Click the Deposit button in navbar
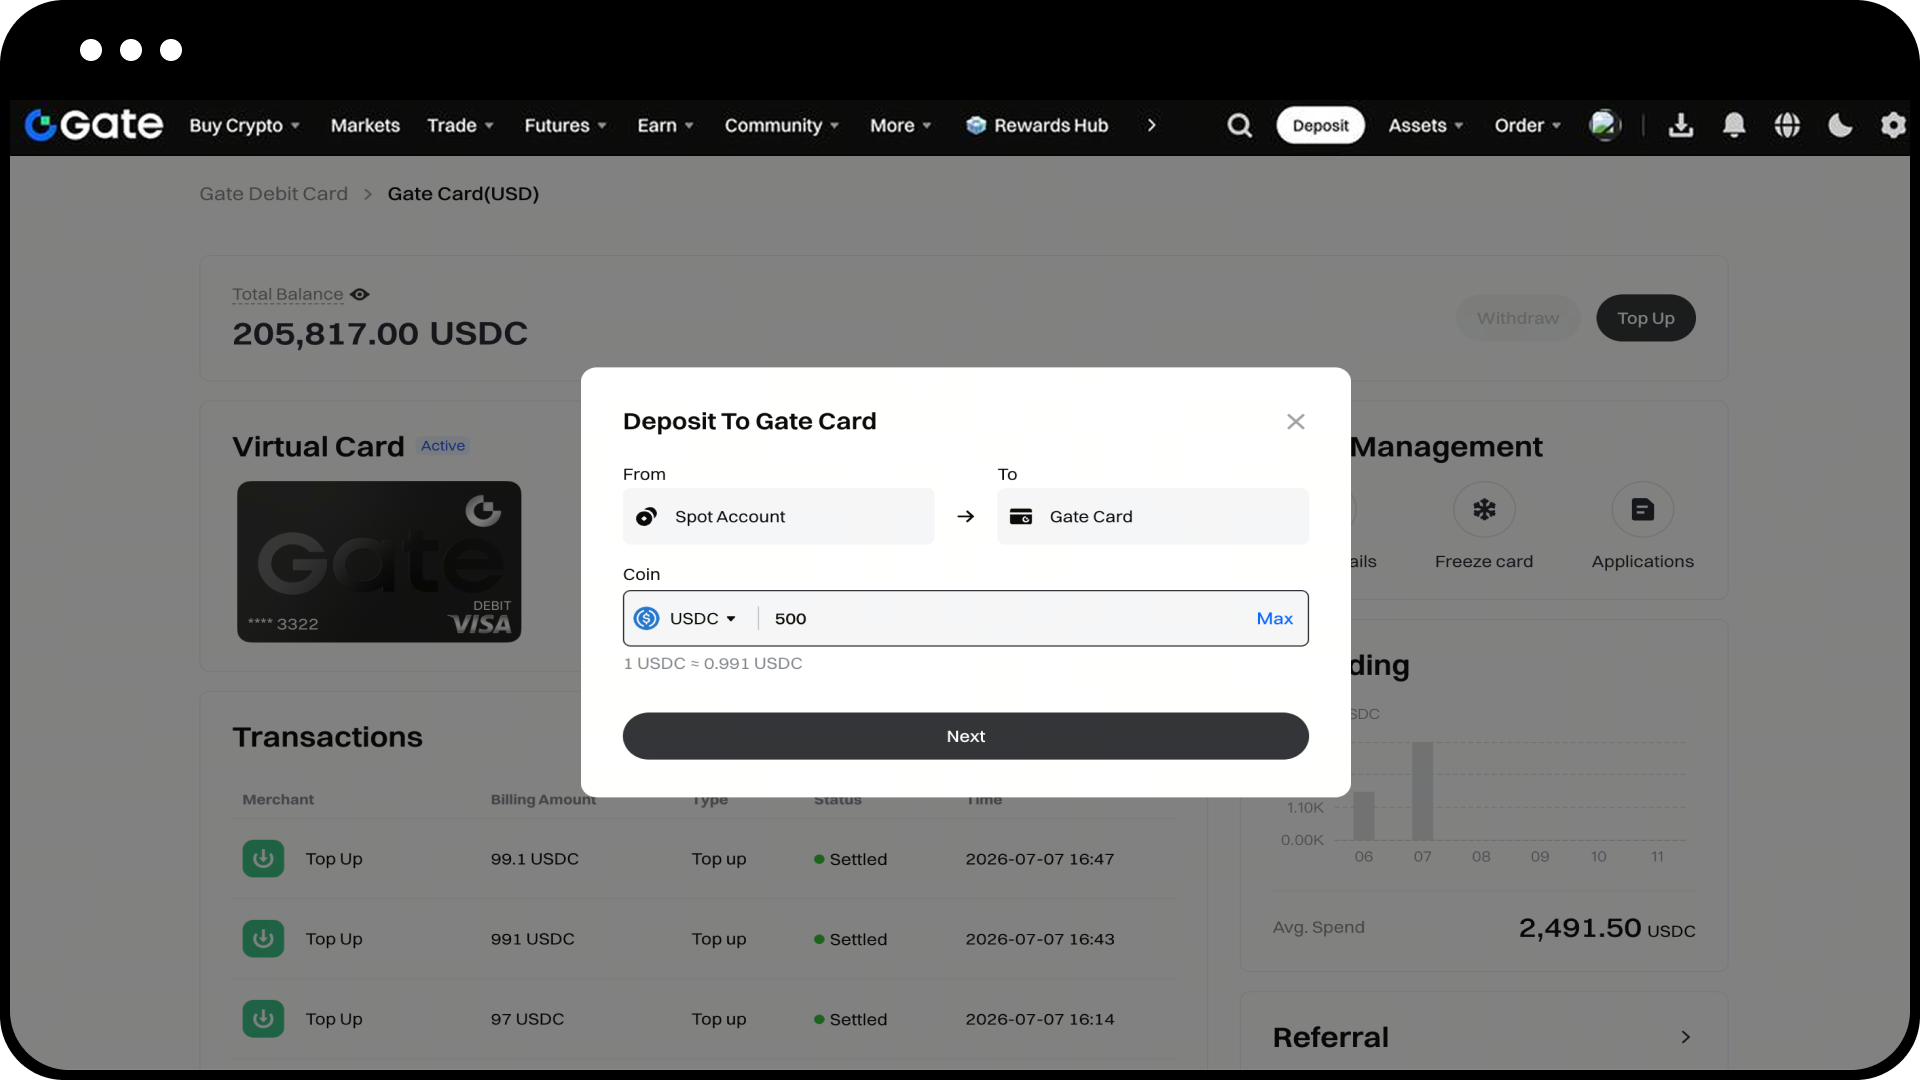Screen dimensions: 1920x1080 [1320, 125]
